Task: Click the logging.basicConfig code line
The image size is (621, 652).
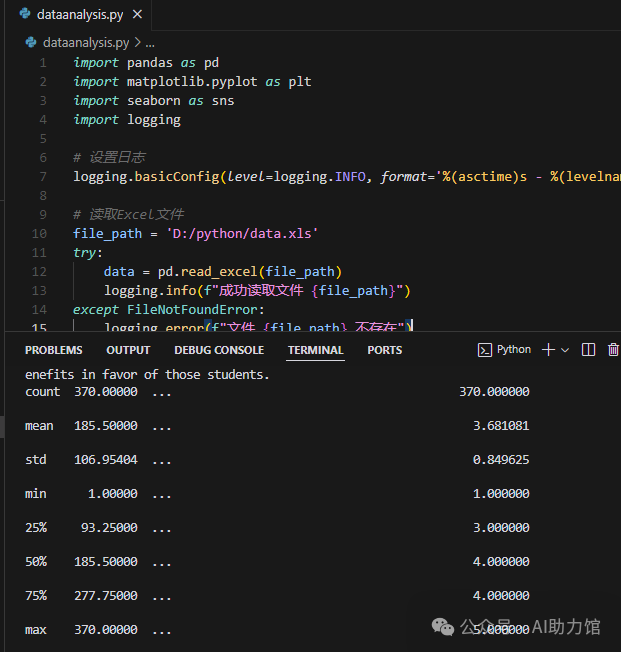Action: [x=347, y=177]
